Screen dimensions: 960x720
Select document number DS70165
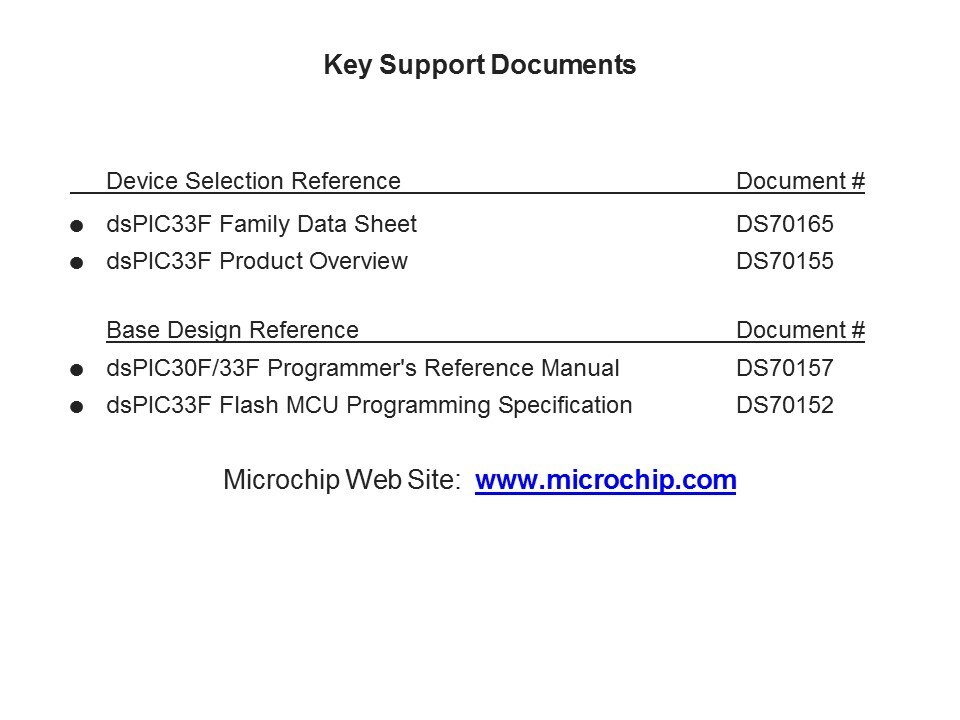tap(784, 225)
